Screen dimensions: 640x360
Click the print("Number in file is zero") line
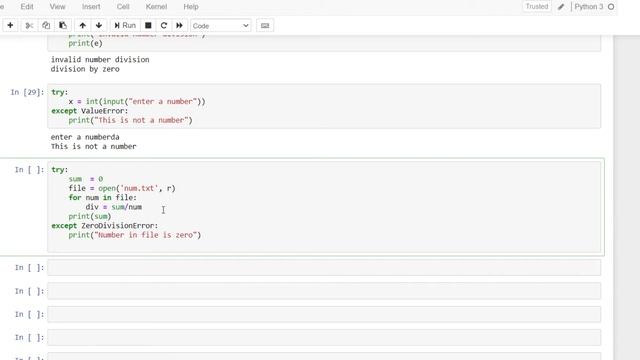(x=135, y=235)
